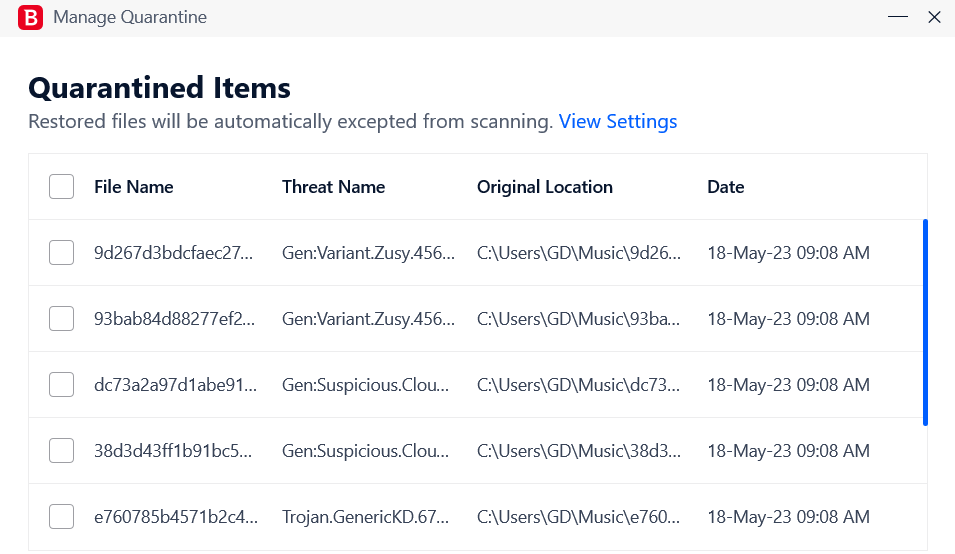Image resolution: width=955 pixels, height=554 pixels.
Task: Select the Trojan.GenericKD.67 threat entry
Action: coord(365,517)
